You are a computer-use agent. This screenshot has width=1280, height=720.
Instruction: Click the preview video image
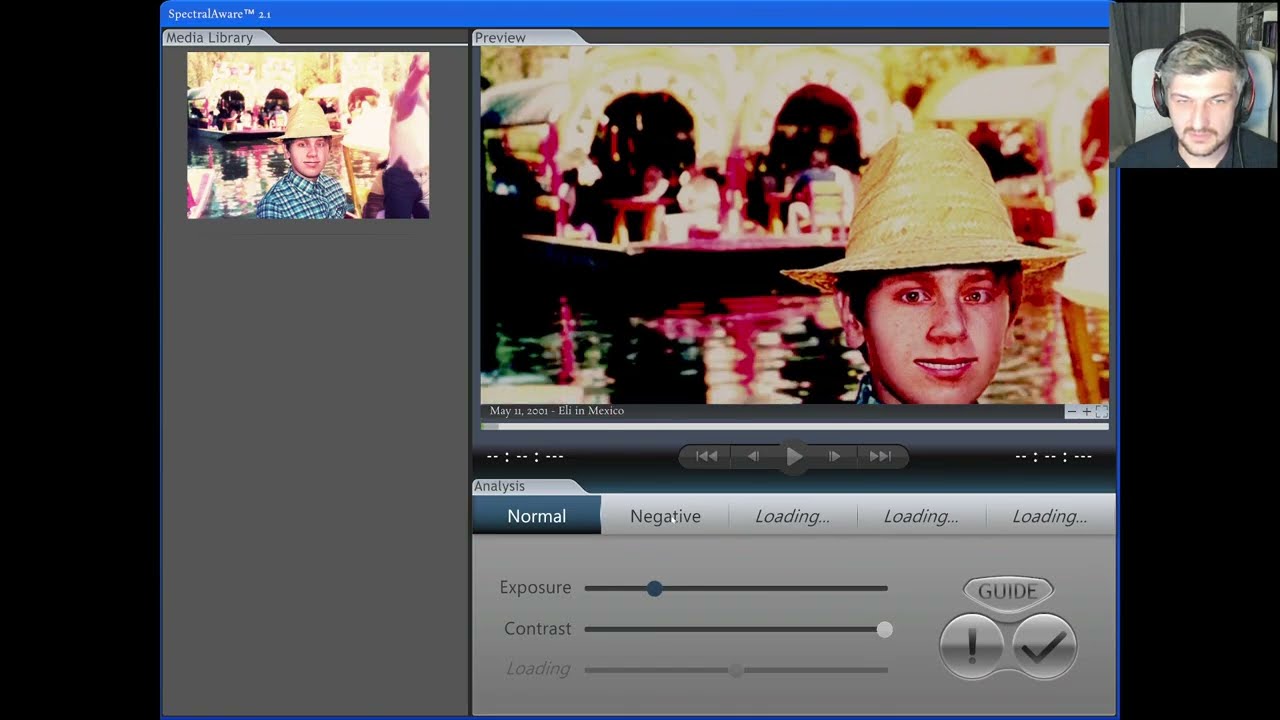click(x=794, y=225)
